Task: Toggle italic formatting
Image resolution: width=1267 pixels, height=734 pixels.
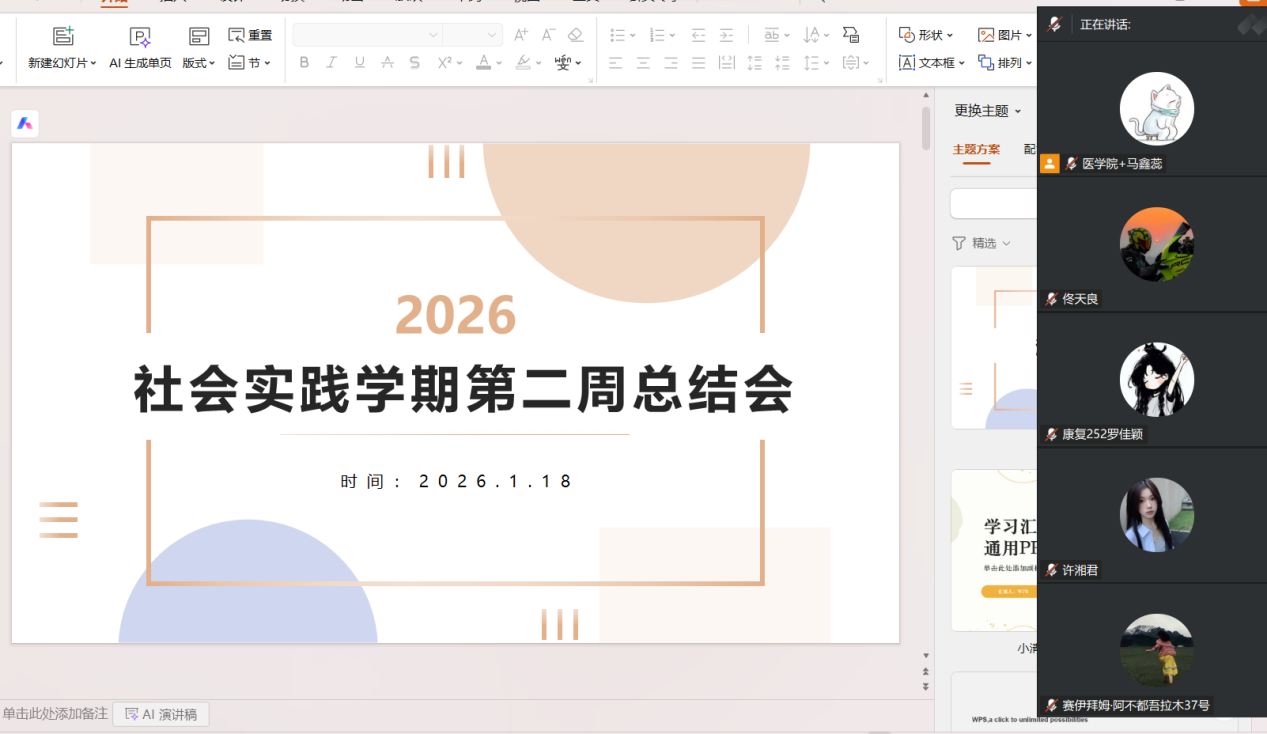Action: pyautogui.click(x=332, y=63)
